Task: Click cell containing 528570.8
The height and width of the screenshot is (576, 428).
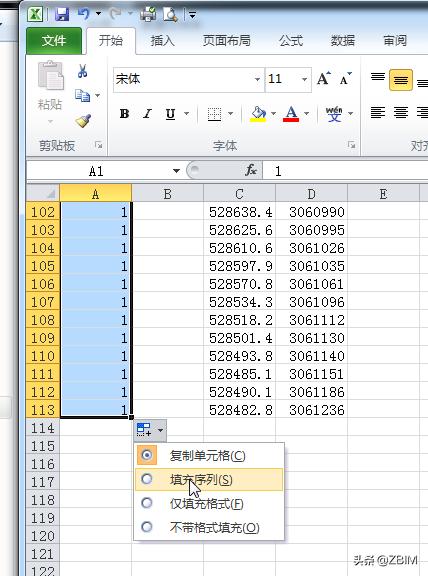Action: [x=240, y=284]
